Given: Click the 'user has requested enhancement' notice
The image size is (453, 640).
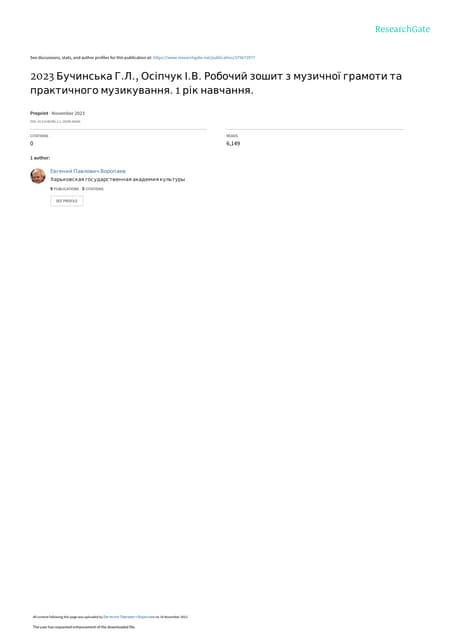Looking at the screenshot, I should tap(84, 627).
